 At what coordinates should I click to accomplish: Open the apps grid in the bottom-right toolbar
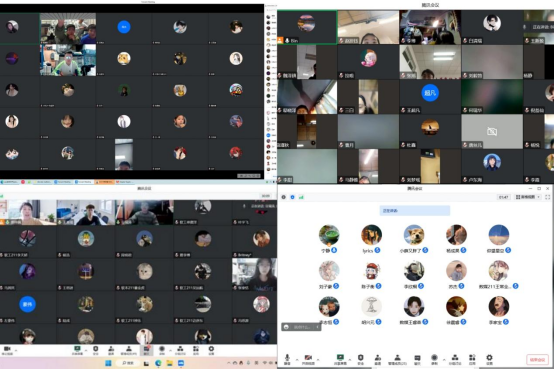pyautogui.click(x=472, y=359)
